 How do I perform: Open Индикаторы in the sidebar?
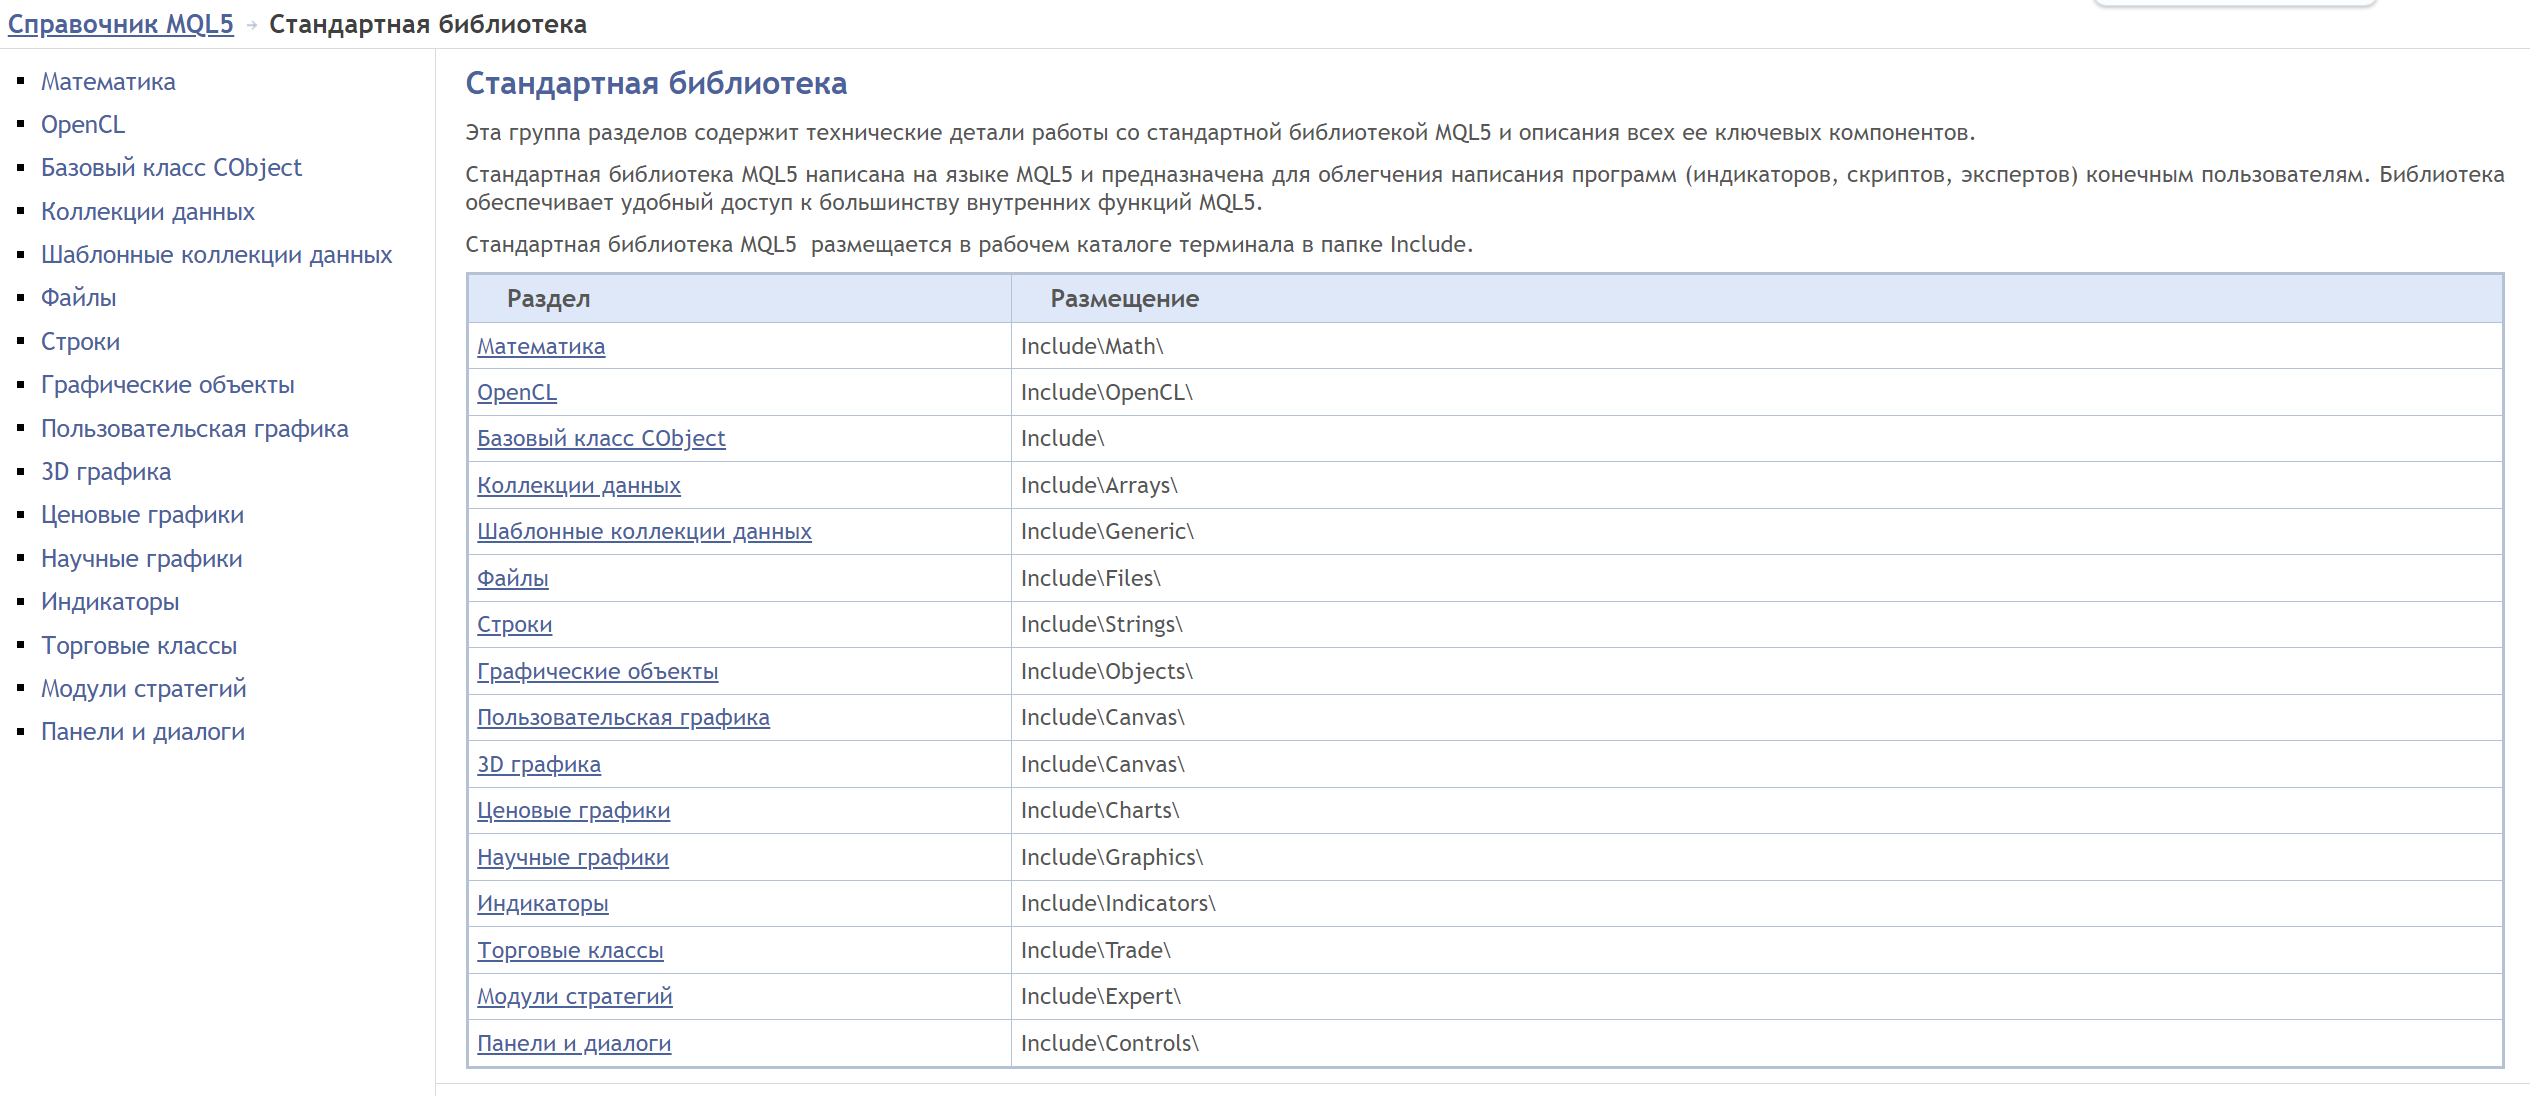point(110,602)
